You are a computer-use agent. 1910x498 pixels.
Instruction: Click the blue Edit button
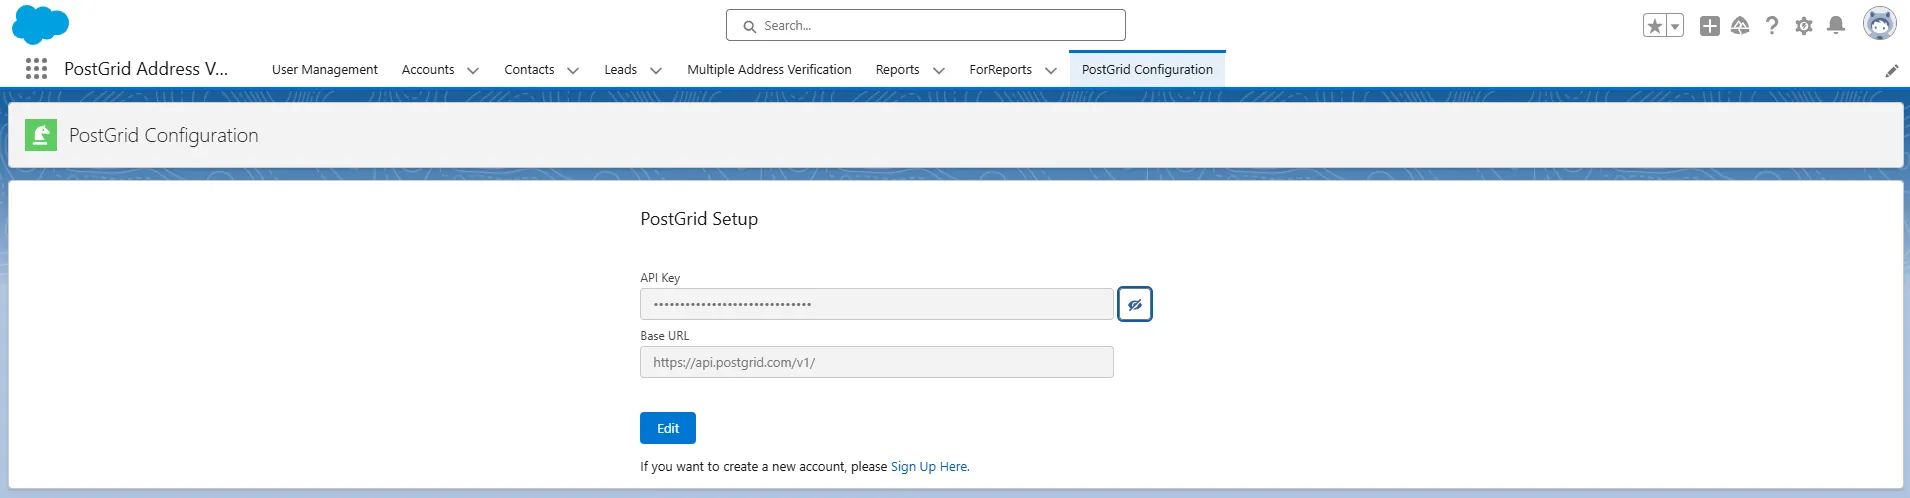click(668, 428)
